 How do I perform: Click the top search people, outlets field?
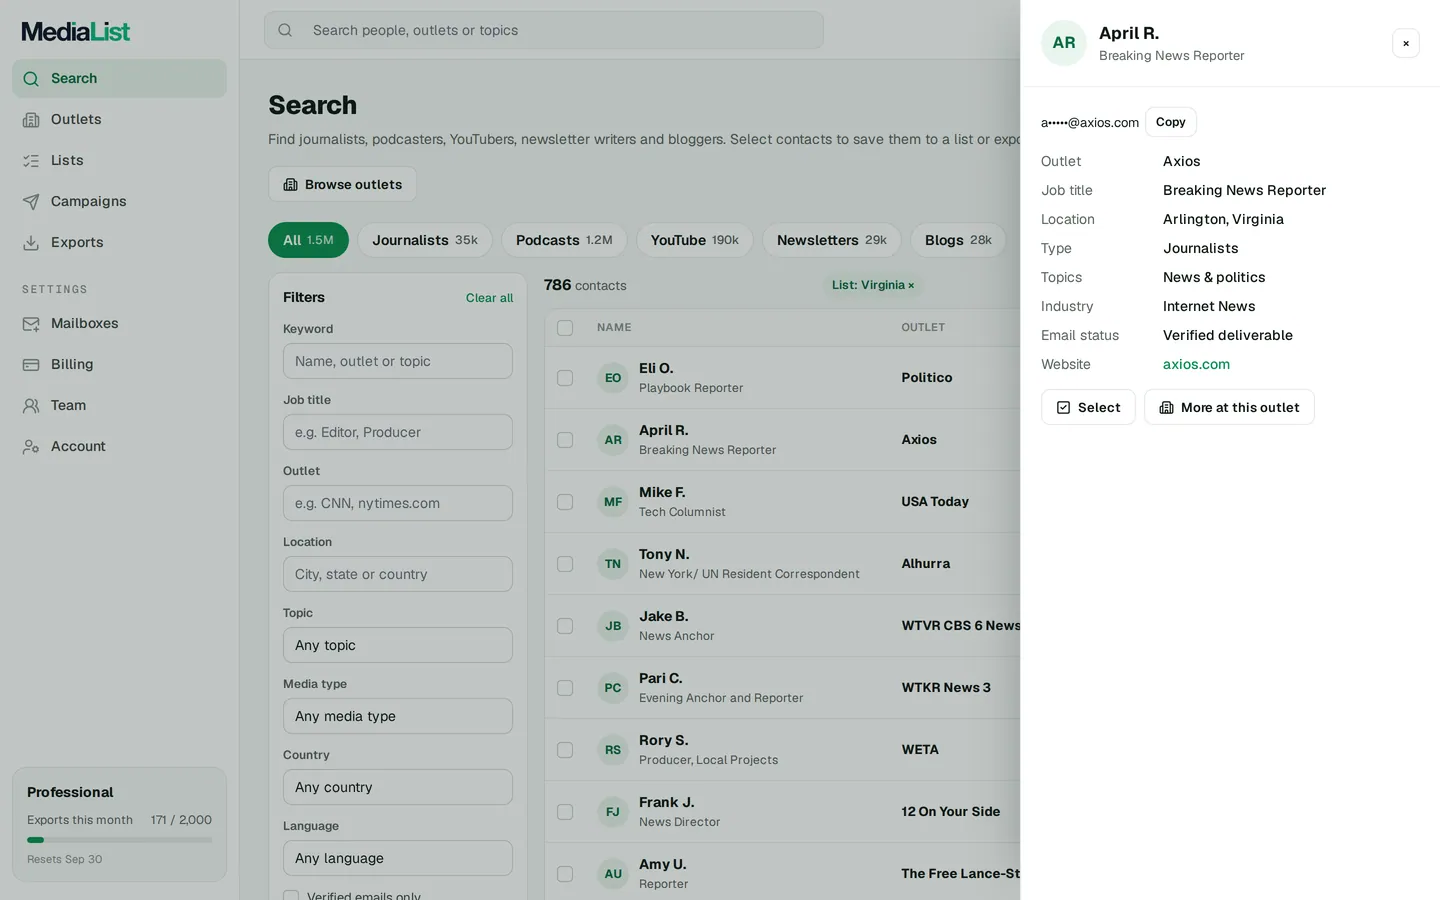544,30
